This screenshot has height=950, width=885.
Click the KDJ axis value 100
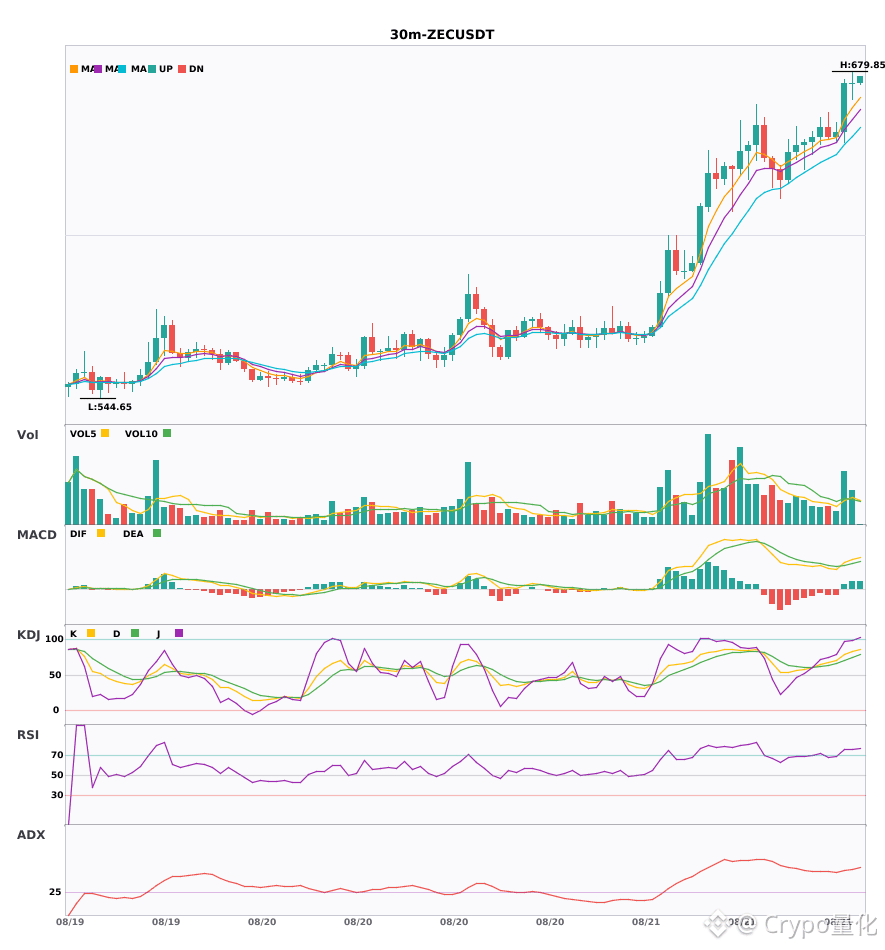click(x=54, y=639)
